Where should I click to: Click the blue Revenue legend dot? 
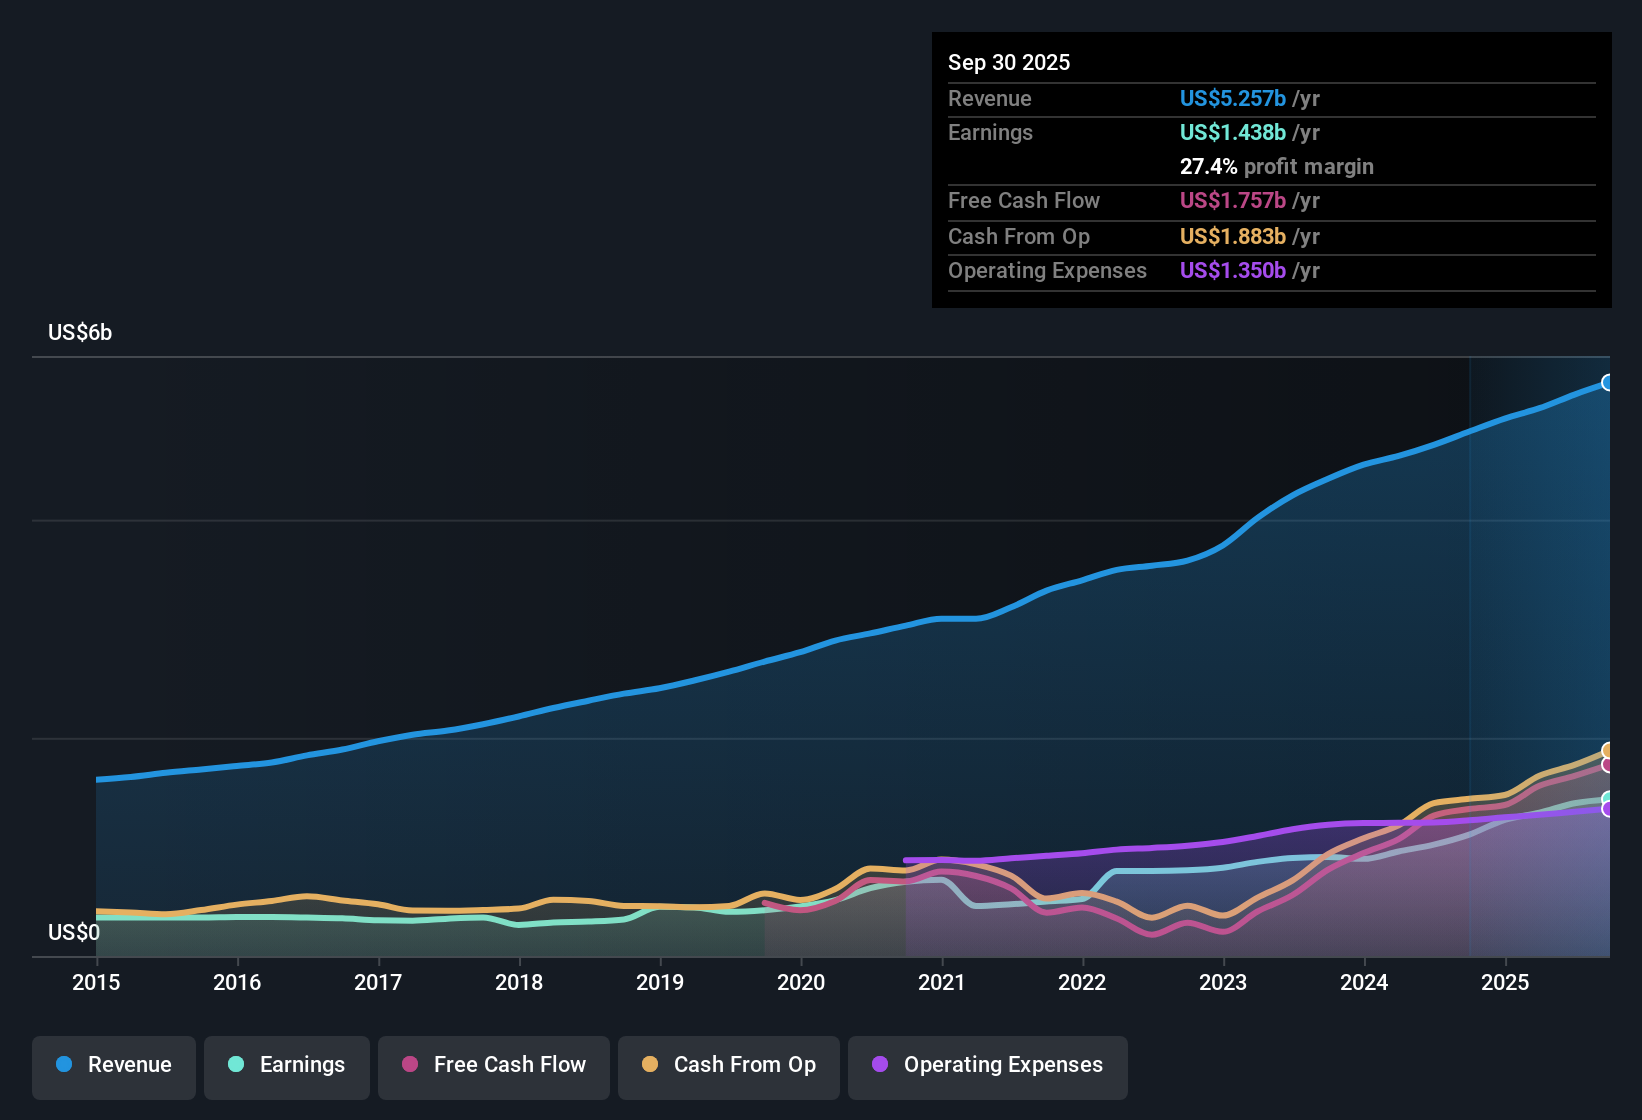coord(62,1065)
